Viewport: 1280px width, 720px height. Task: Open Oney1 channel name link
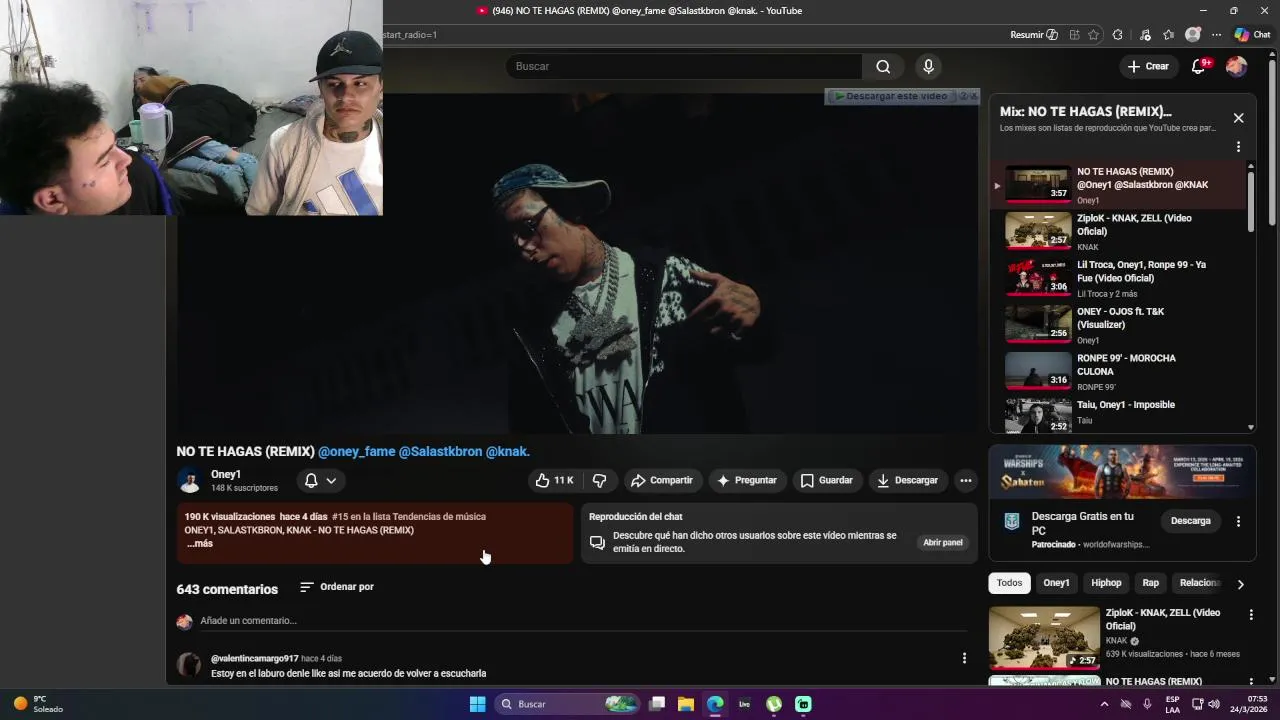point(226,474)
